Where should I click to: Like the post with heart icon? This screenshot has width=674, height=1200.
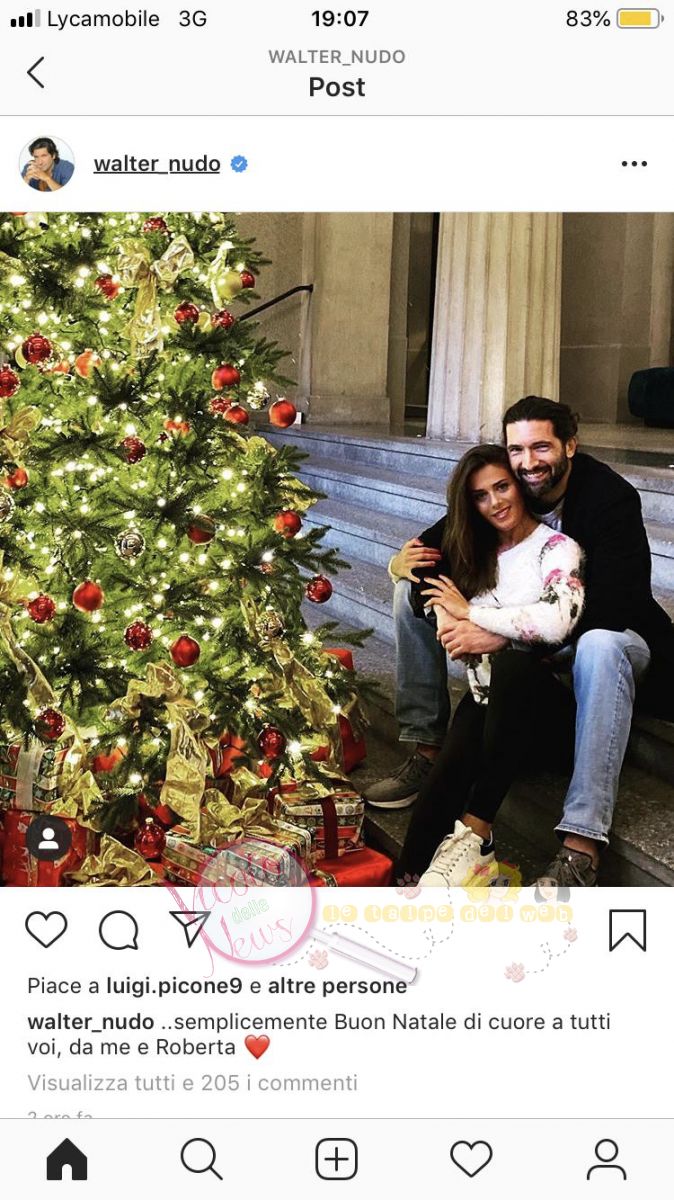[x=46, y=930]
